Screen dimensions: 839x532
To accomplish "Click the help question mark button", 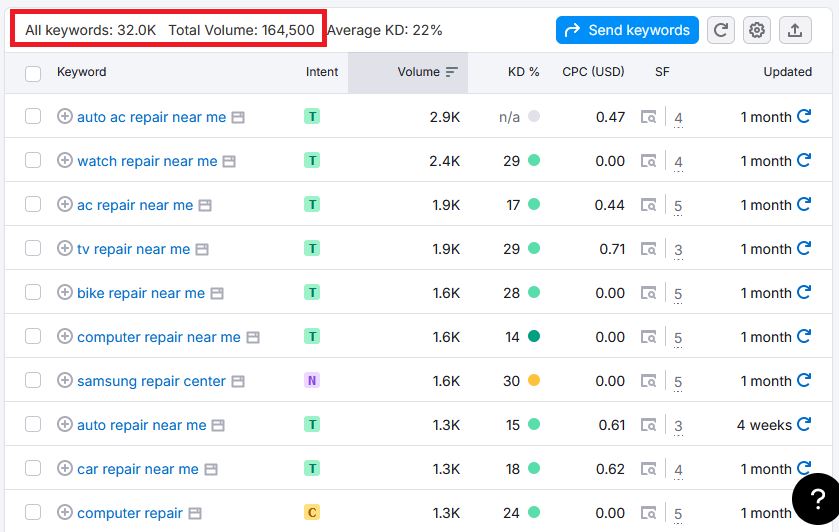I will (815, 497).
